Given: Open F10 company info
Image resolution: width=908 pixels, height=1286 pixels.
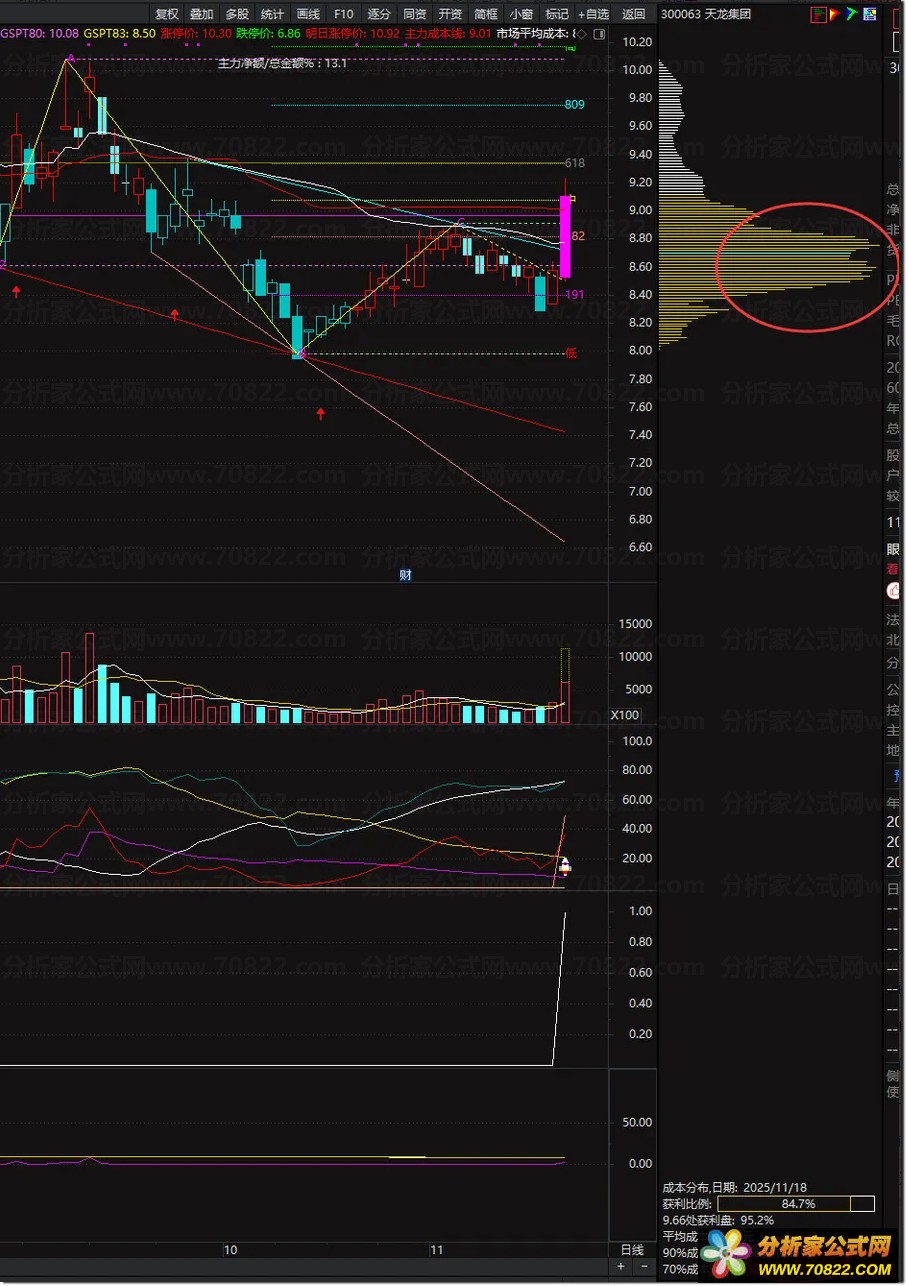Looking at the screenshot, I should tap(343, 14).
